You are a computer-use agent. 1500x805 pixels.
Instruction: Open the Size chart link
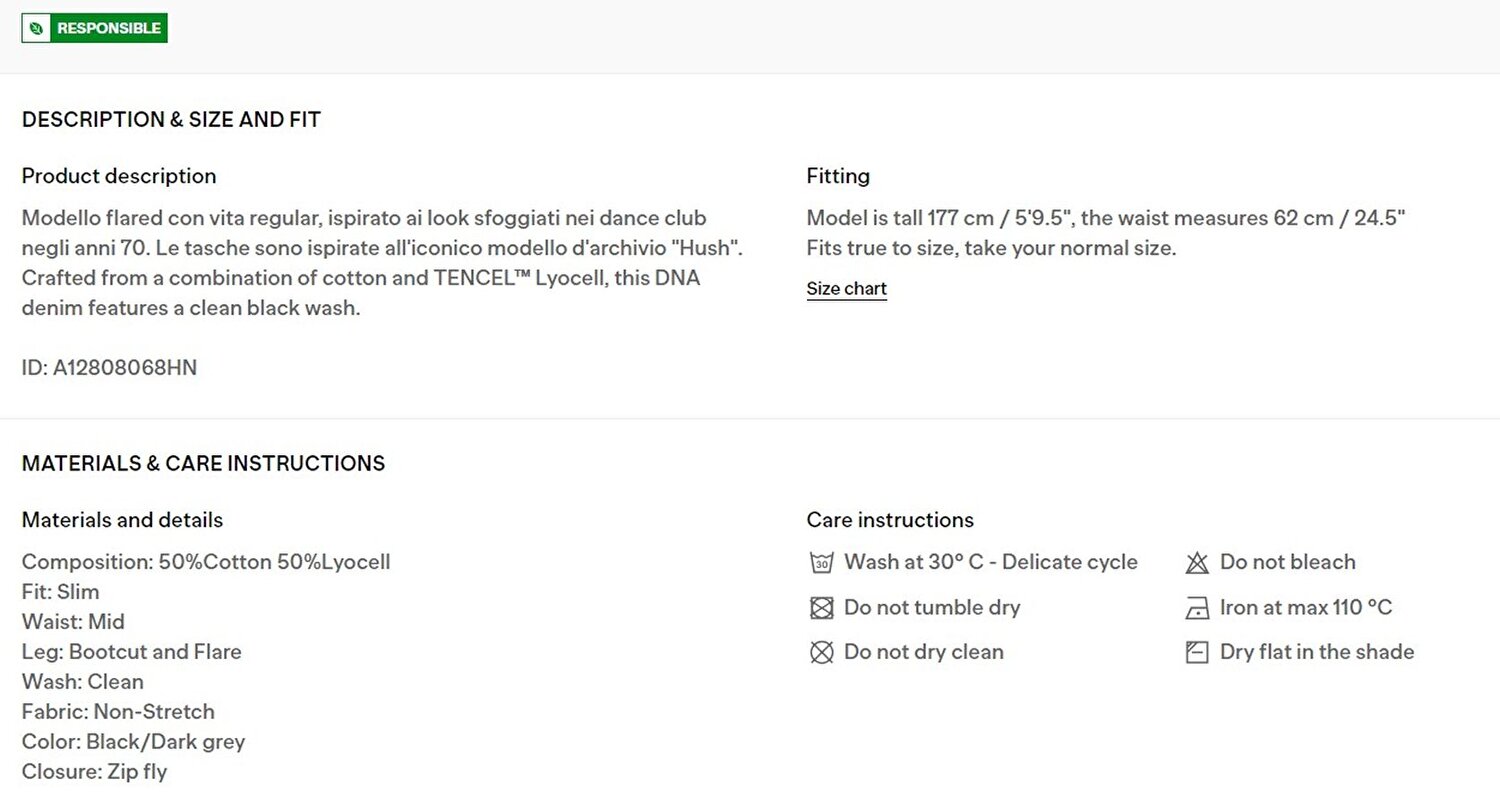point(847,289)
